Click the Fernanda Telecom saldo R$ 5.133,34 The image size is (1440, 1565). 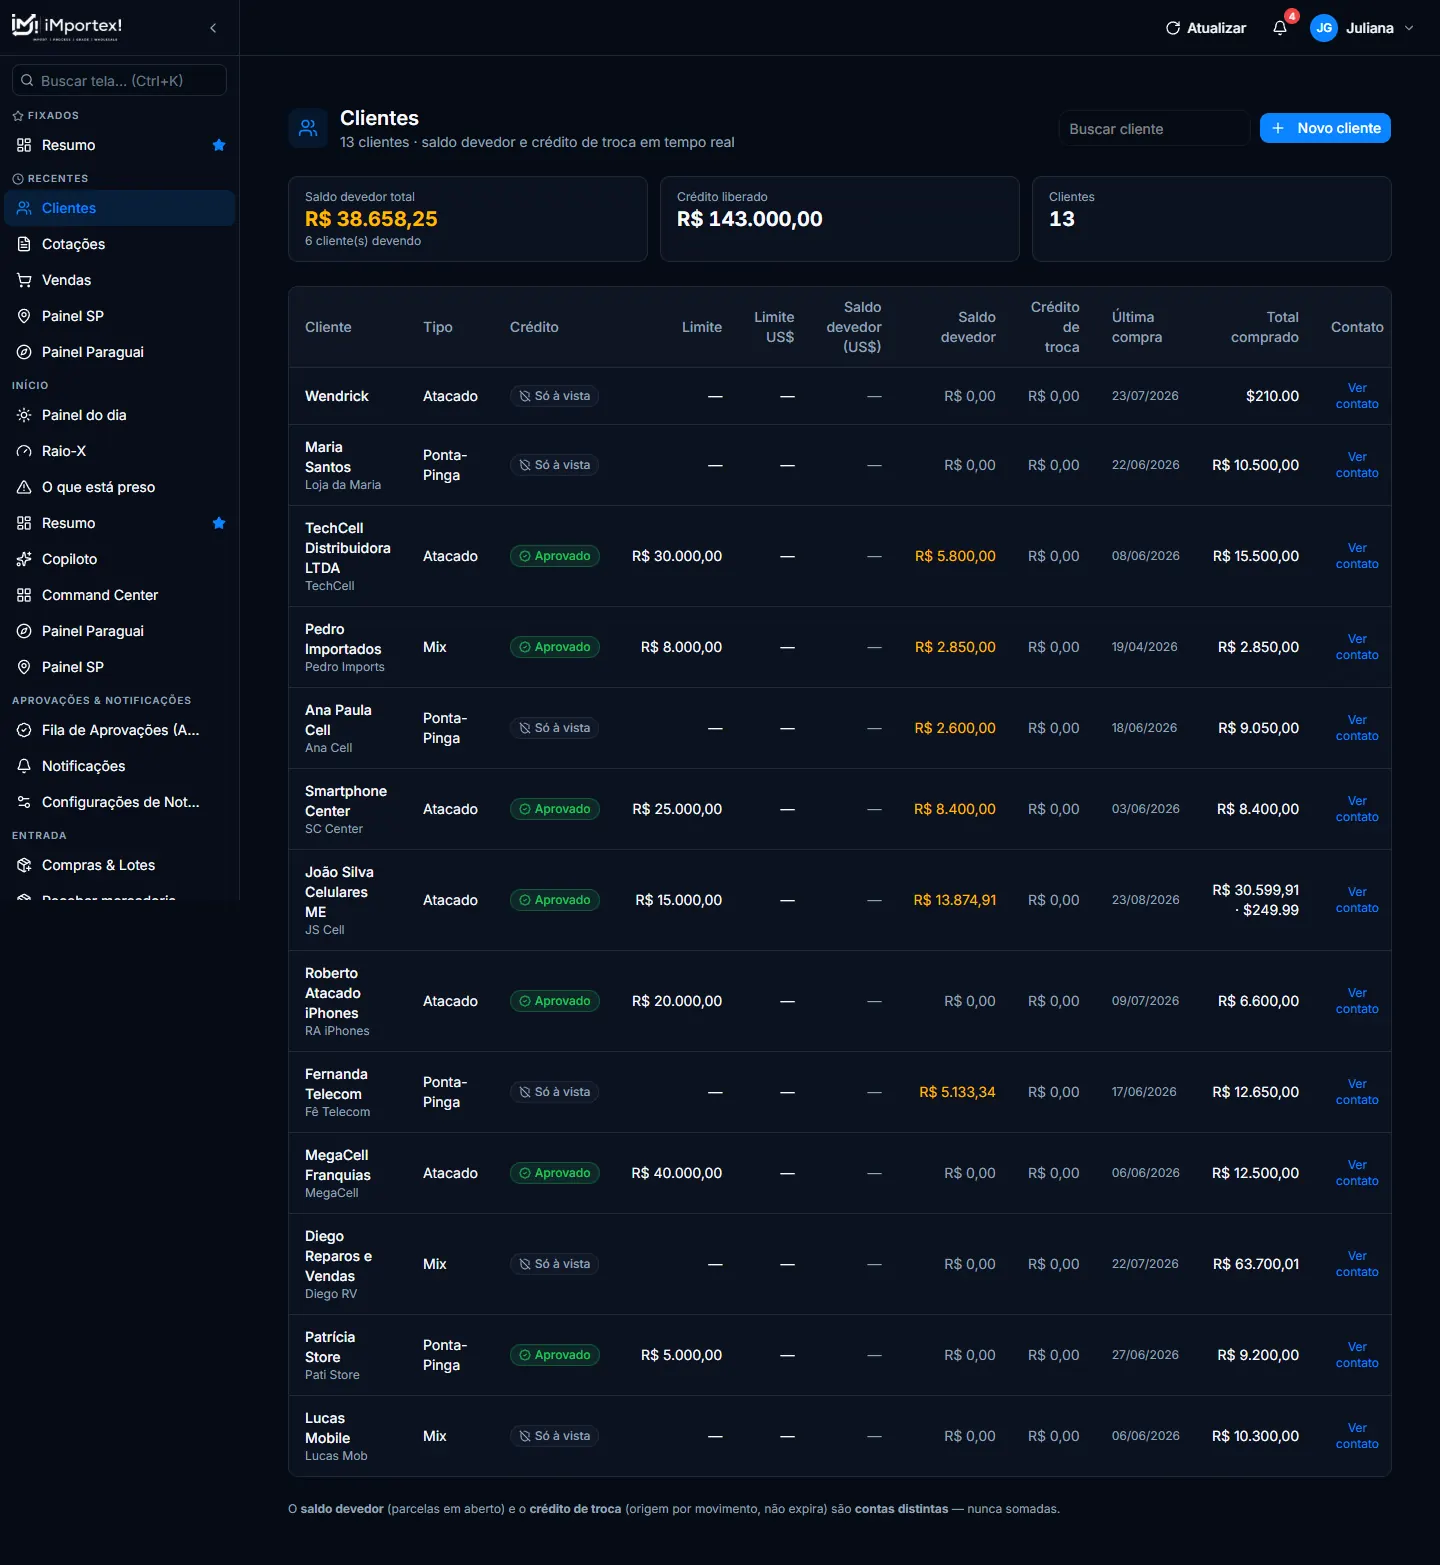[957, 1092]
